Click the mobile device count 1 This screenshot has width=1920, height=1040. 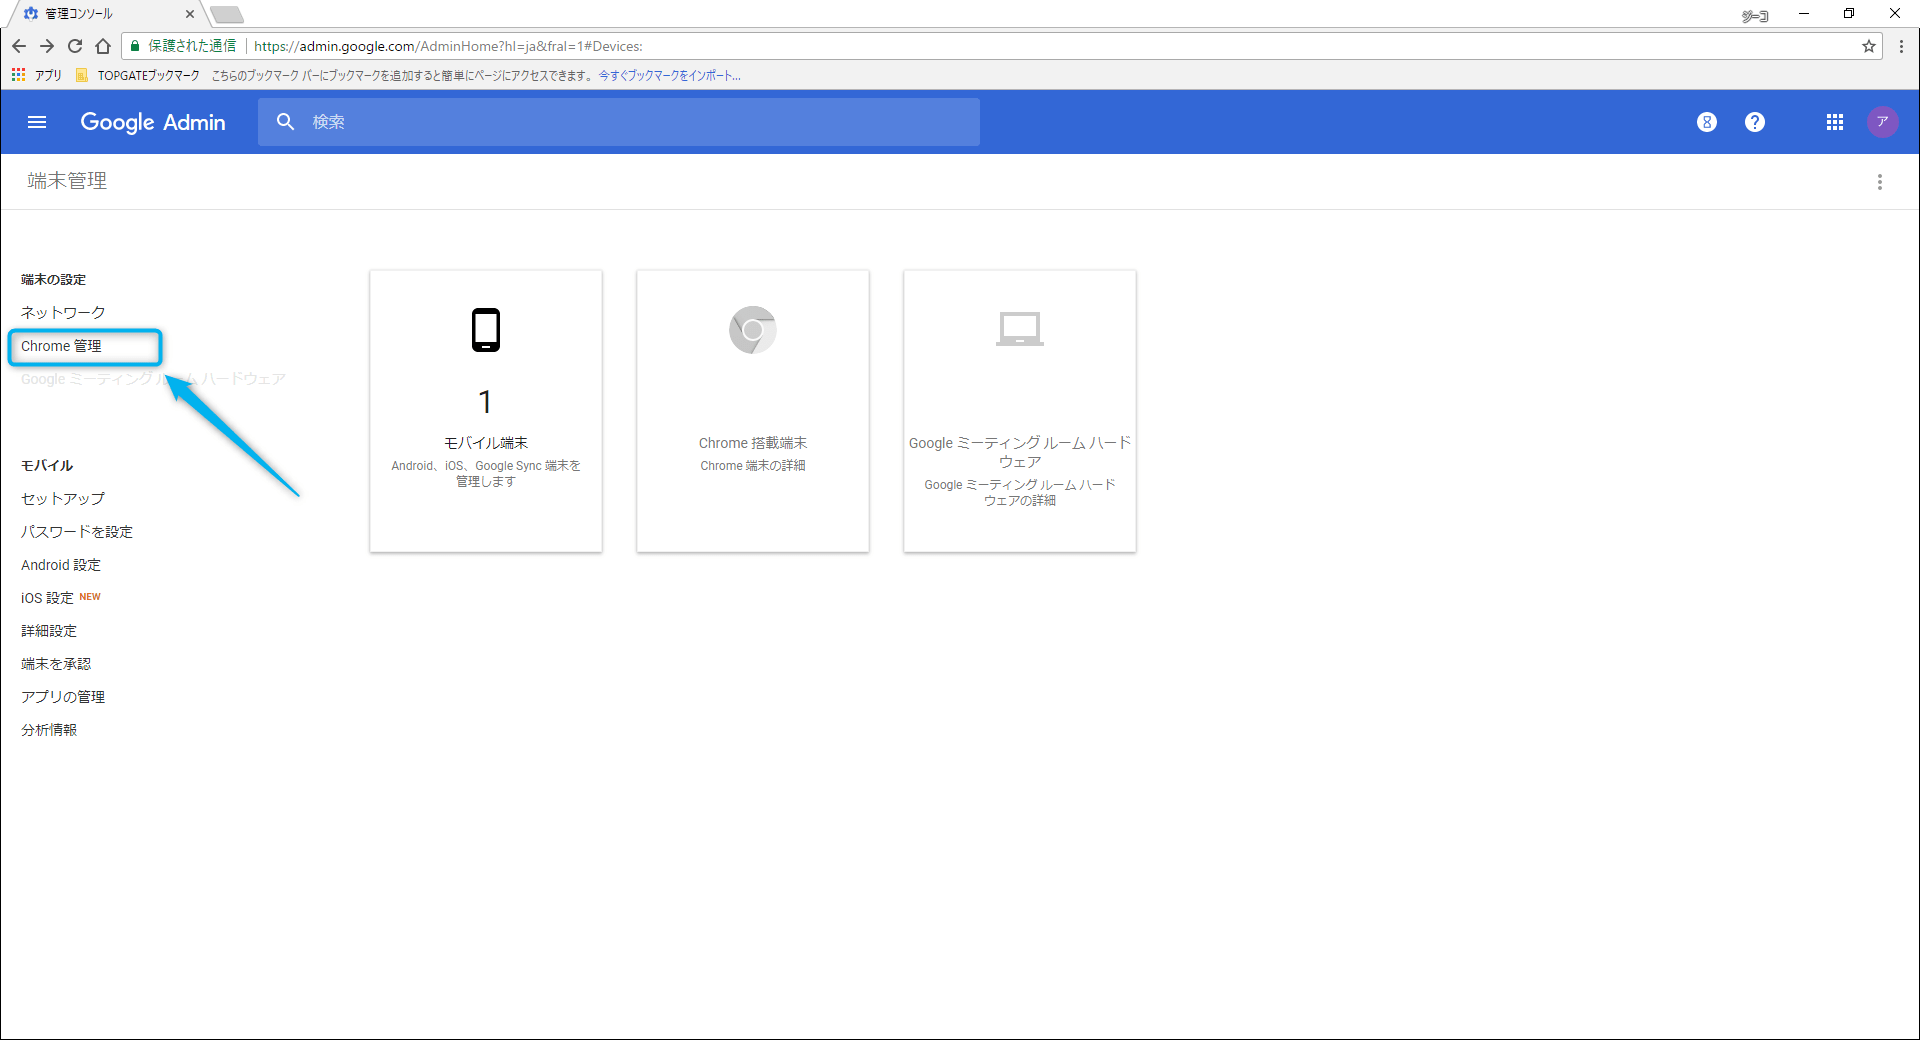[485, 402]
